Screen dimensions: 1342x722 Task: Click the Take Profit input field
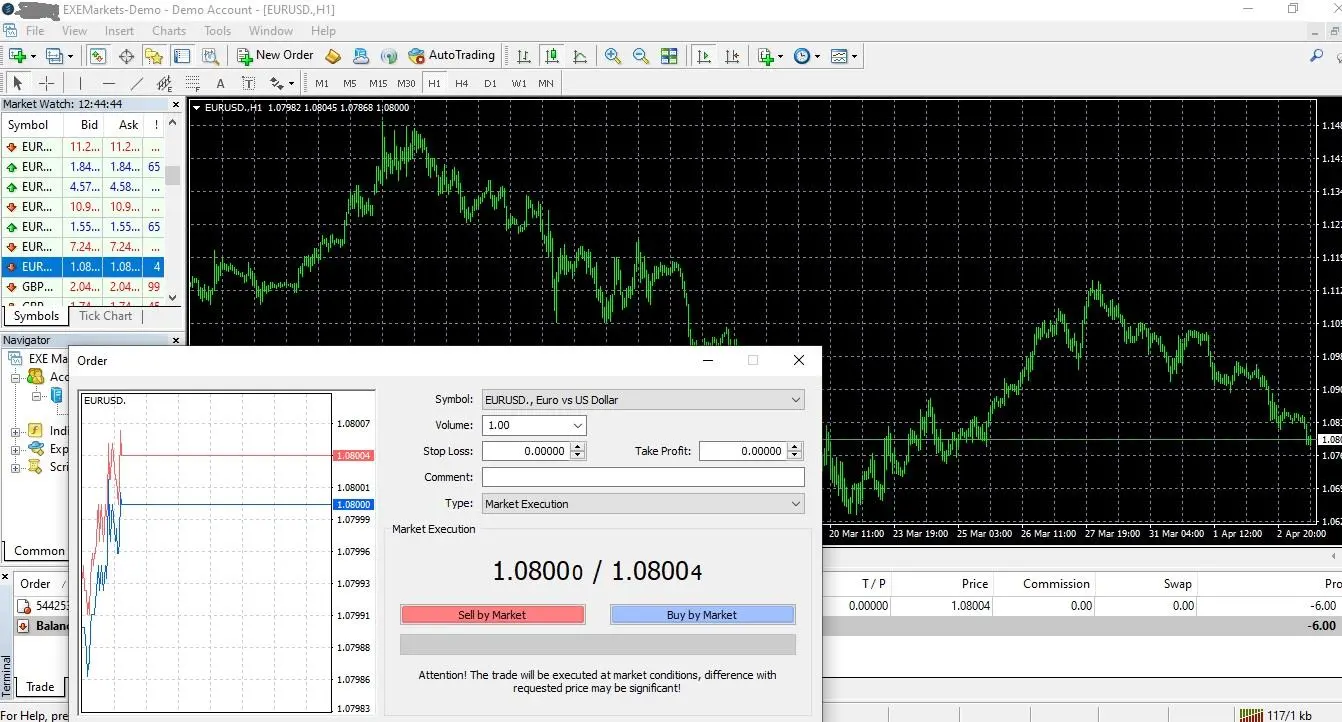743,451
